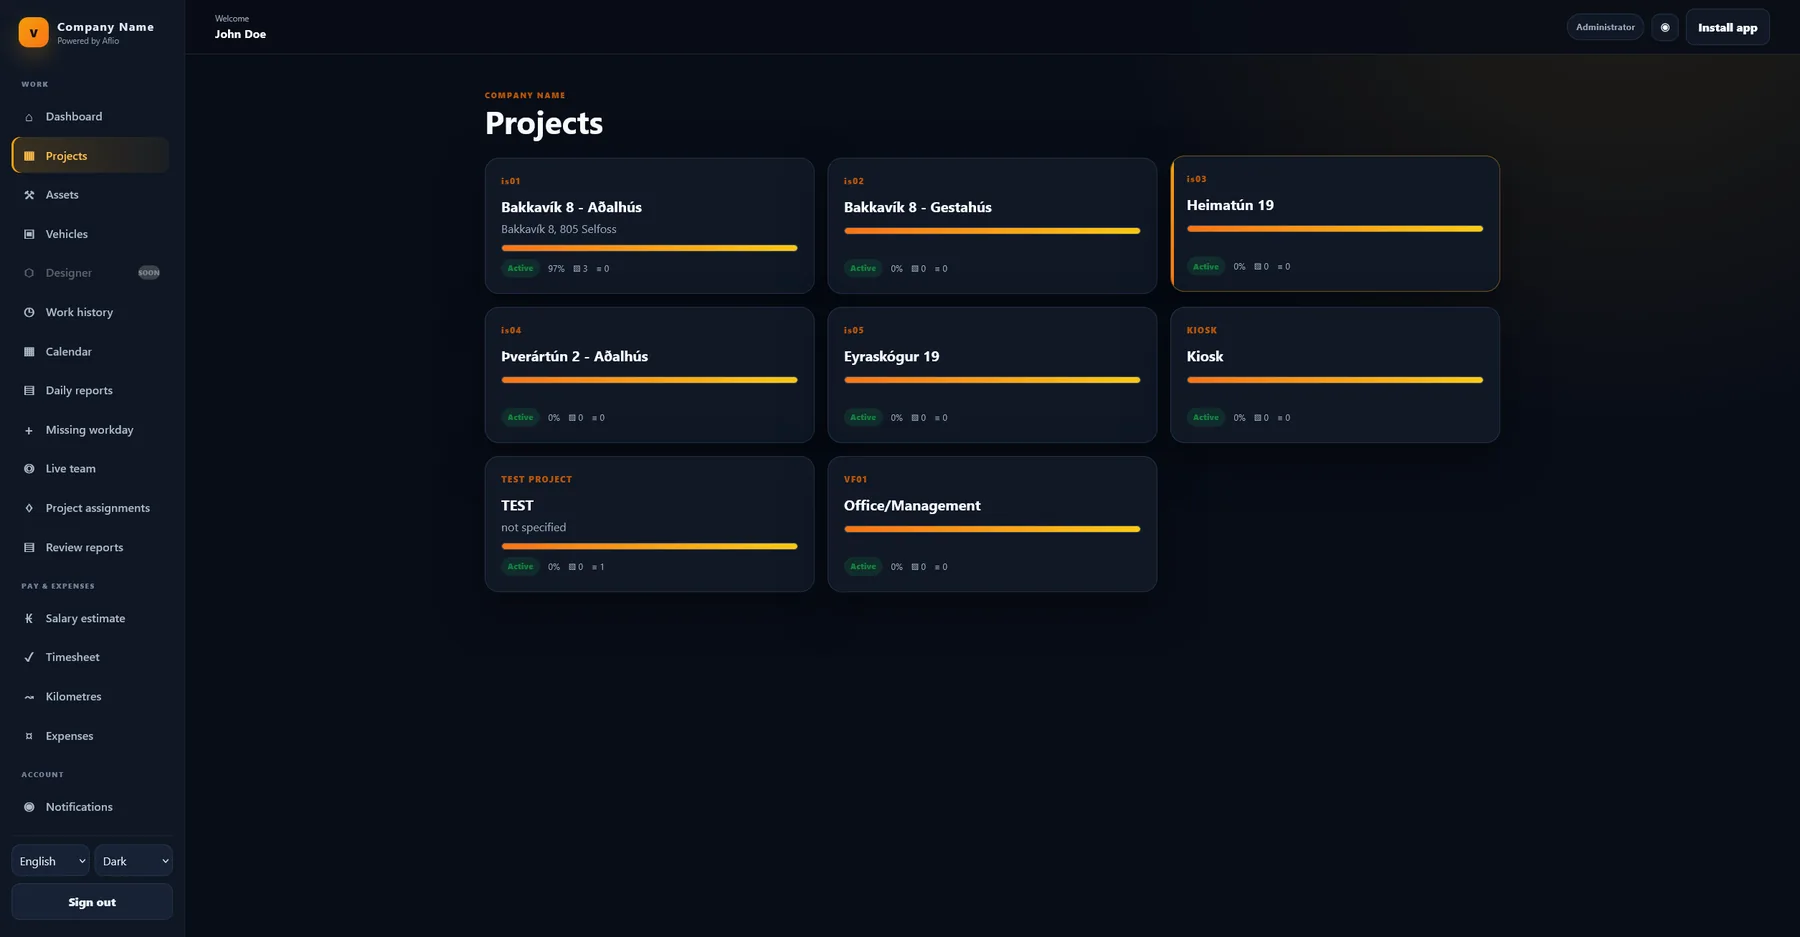
Task: Open the Kilometres page
Action: click(90, 697)
